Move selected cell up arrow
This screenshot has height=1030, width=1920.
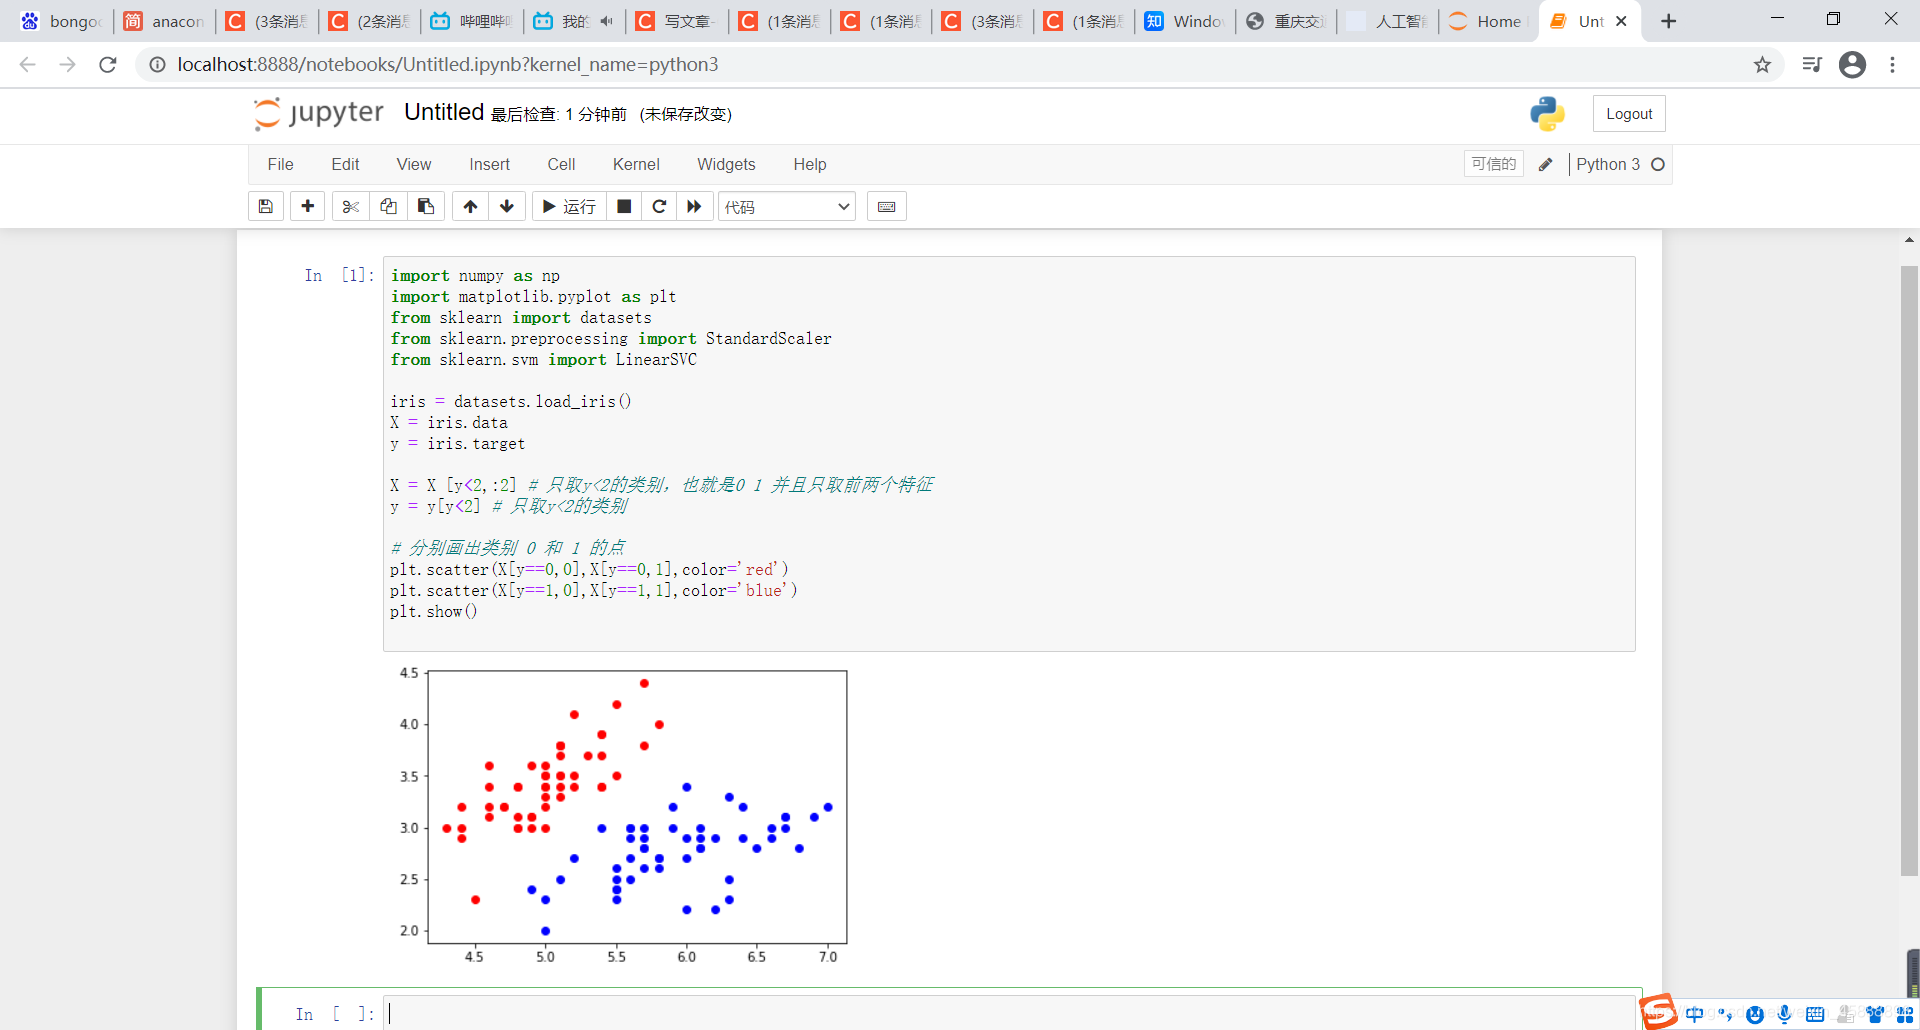pos(470,206)
